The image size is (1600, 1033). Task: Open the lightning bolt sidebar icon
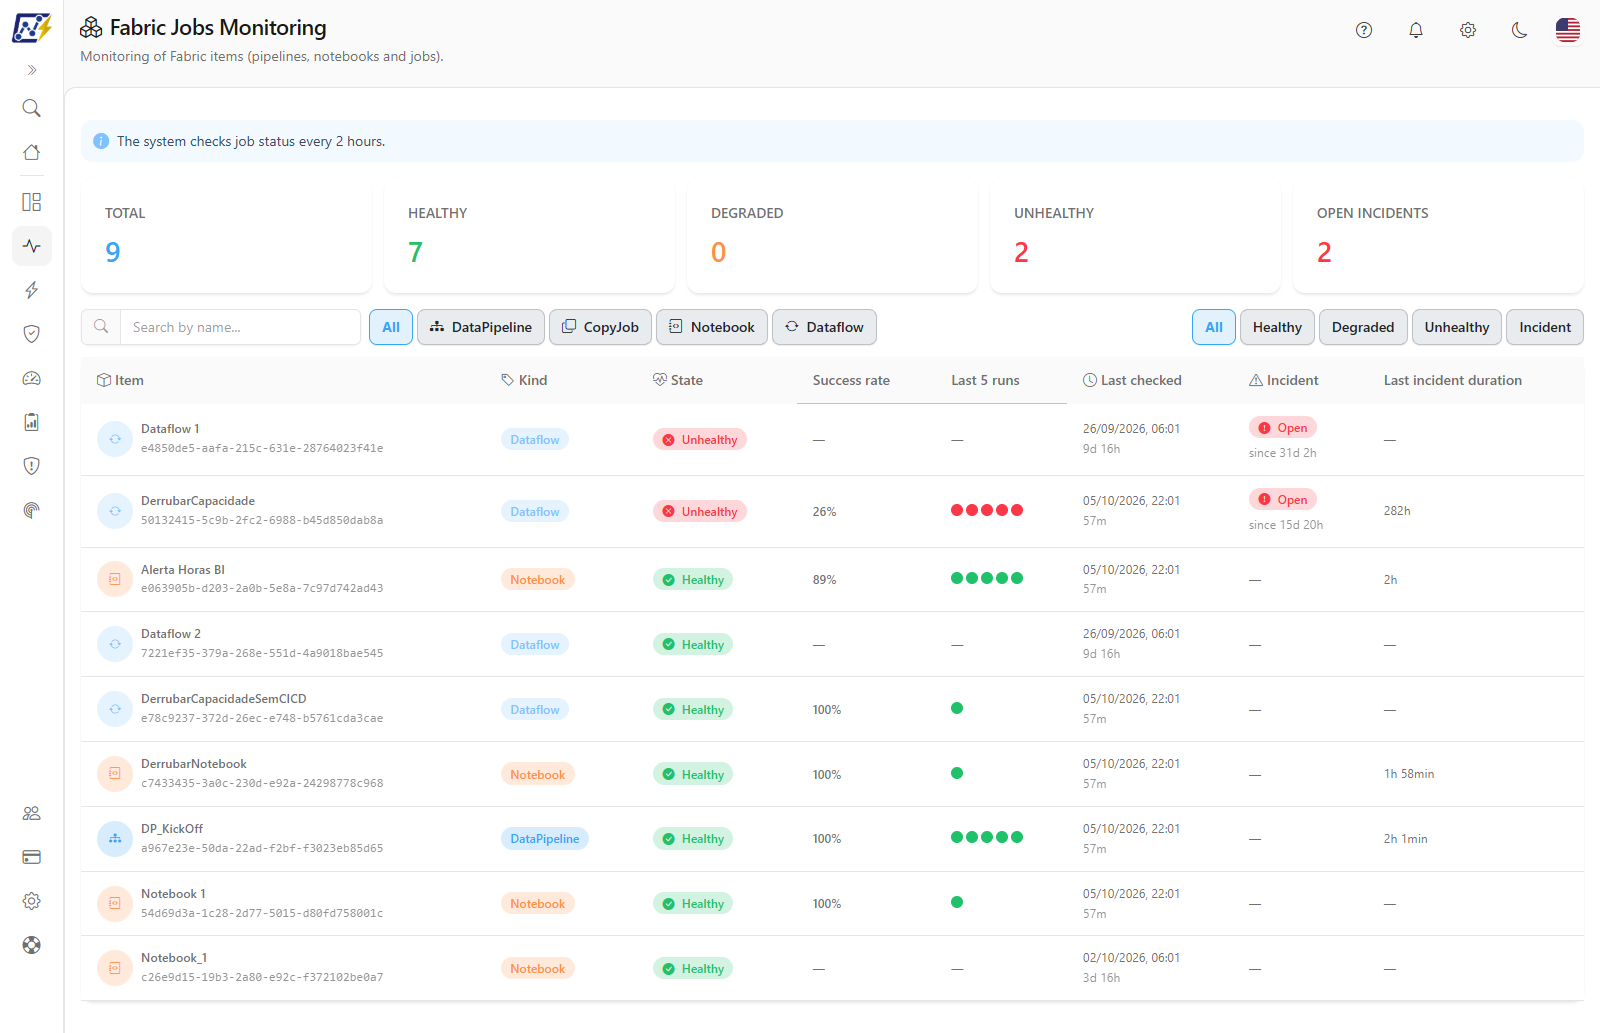[32, 290]
